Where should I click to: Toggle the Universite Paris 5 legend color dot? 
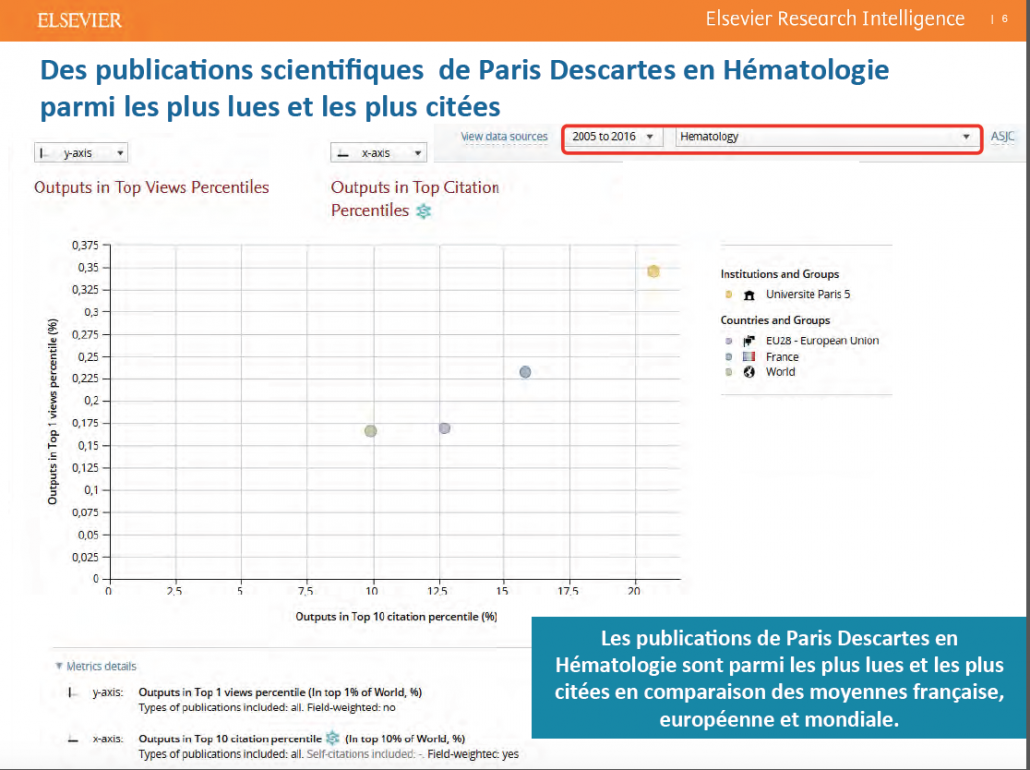[728, 294]
